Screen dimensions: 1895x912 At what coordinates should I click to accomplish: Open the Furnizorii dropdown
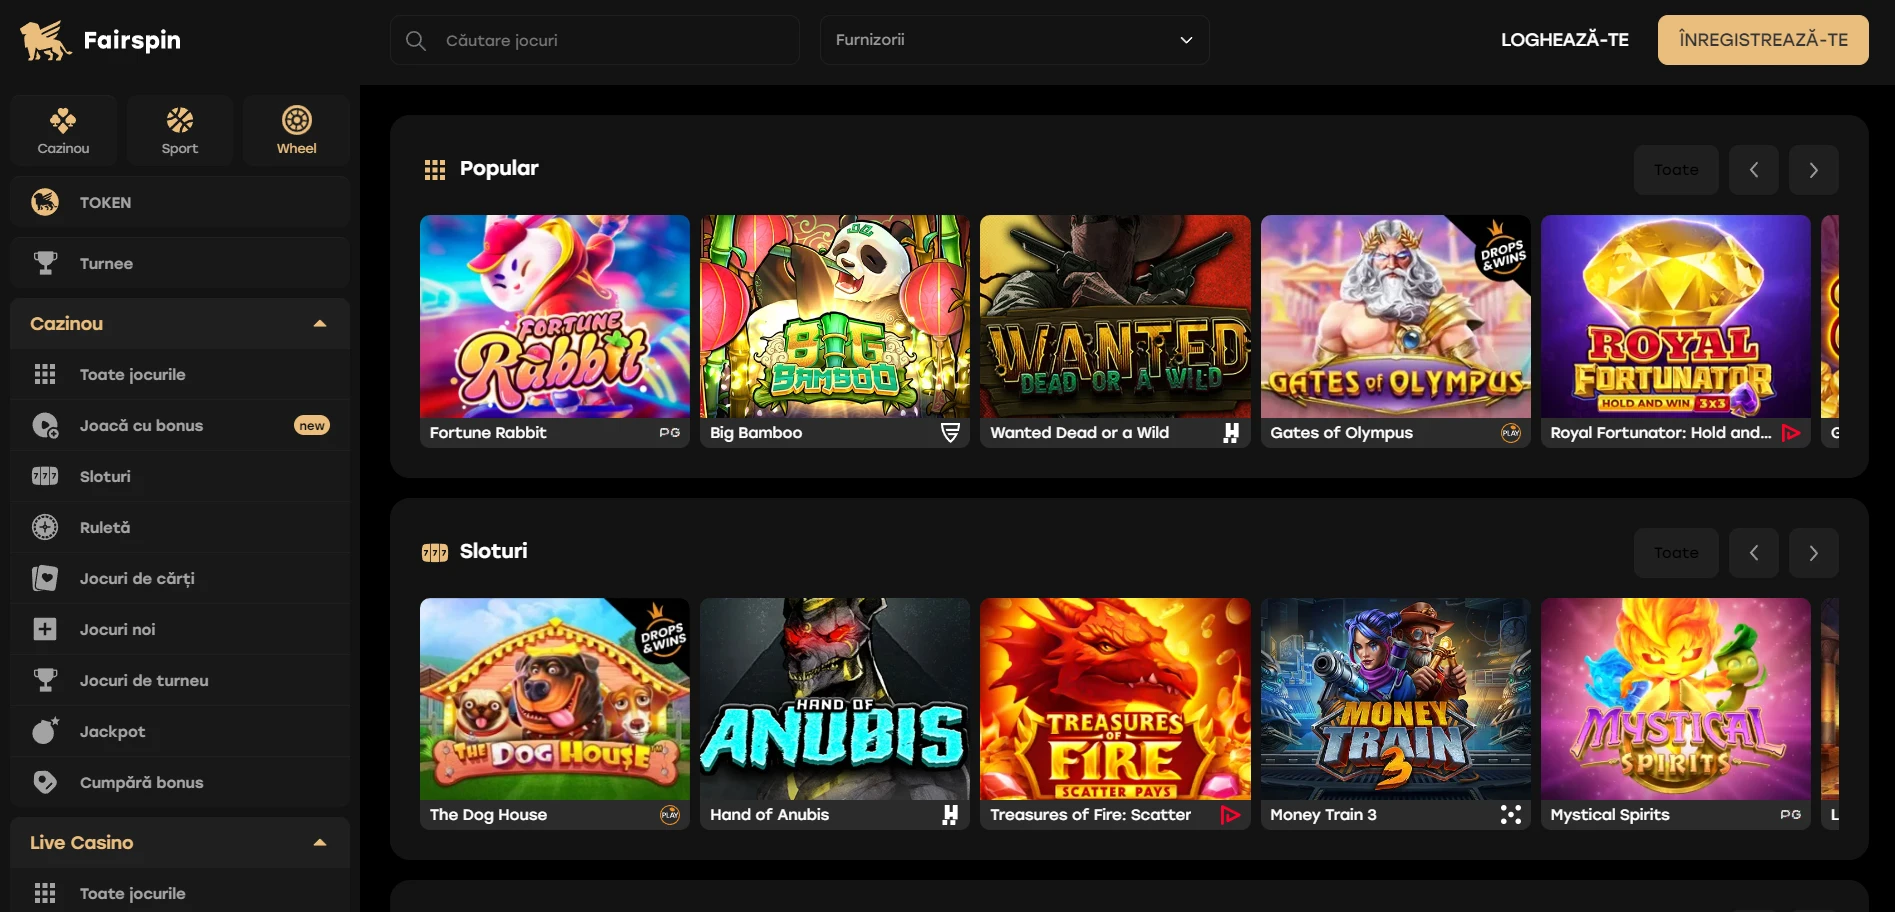[x=1014, y=40]
